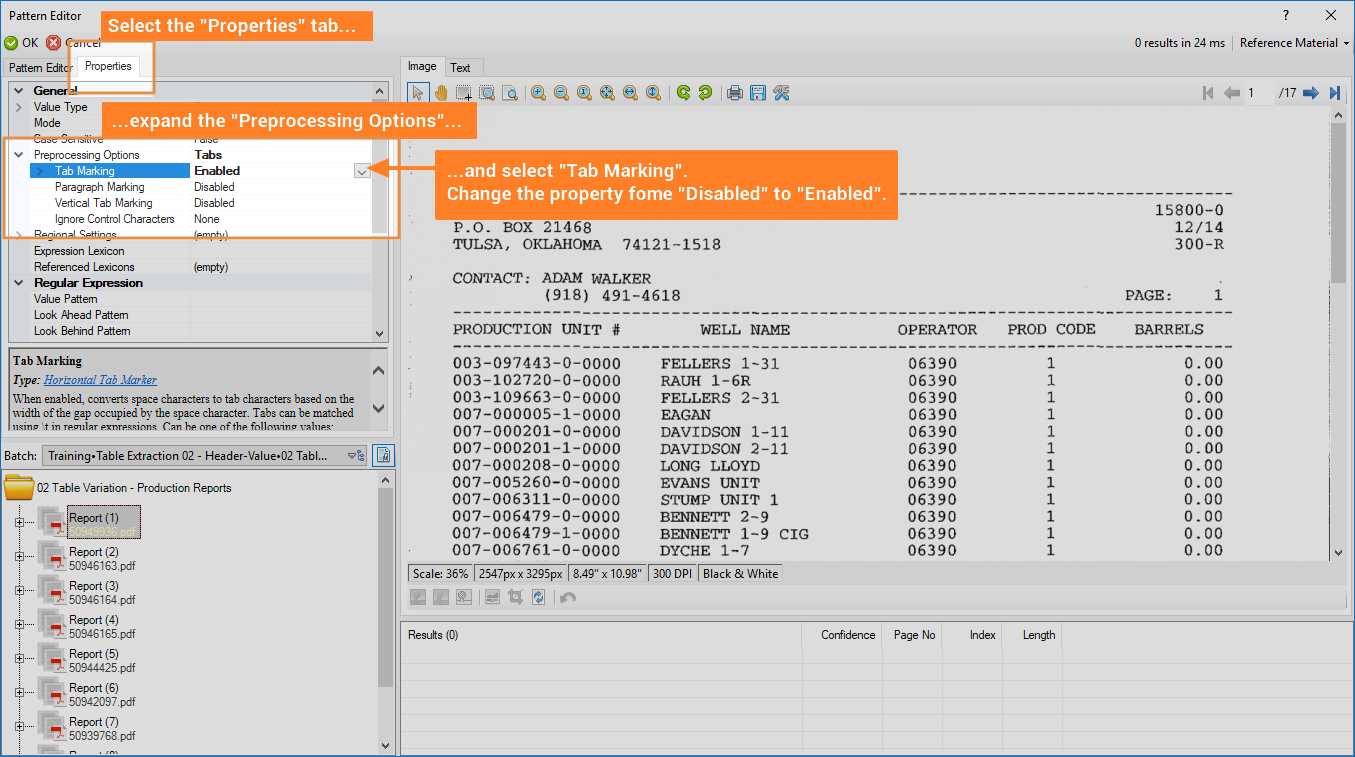Click the Zoom In magnifier icon
Viewport: 1355px width, 757px height.
tap(538, 93)
